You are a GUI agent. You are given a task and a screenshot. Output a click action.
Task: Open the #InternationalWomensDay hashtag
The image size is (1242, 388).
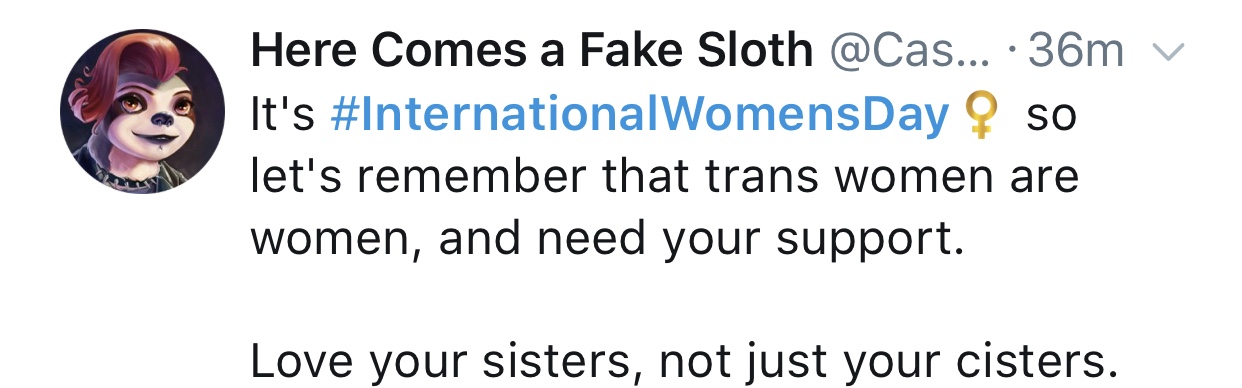[638, 118]
